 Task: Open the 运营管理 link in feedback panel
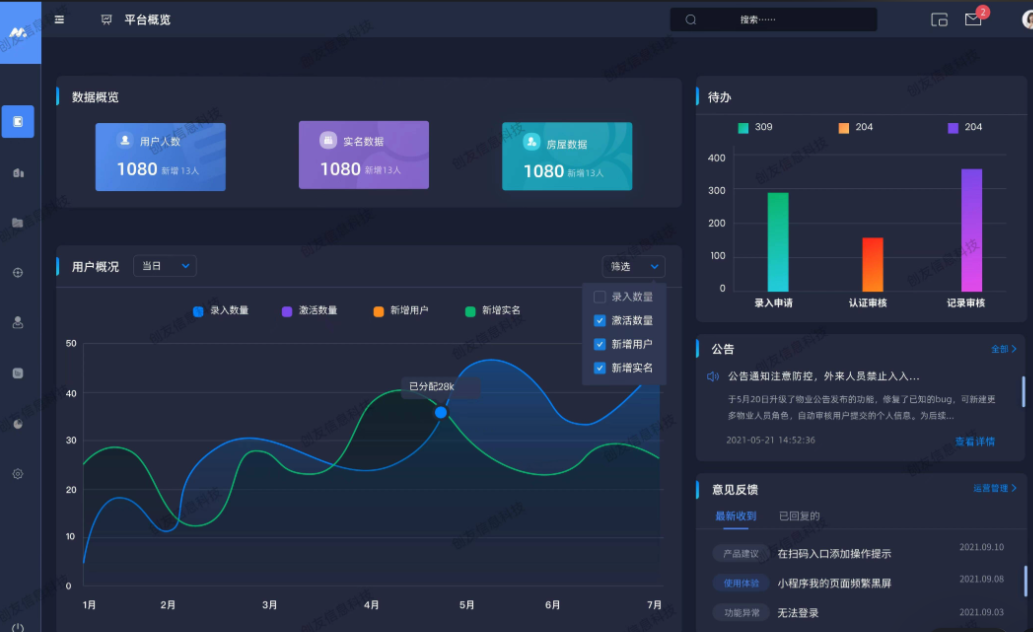point(994,488)
